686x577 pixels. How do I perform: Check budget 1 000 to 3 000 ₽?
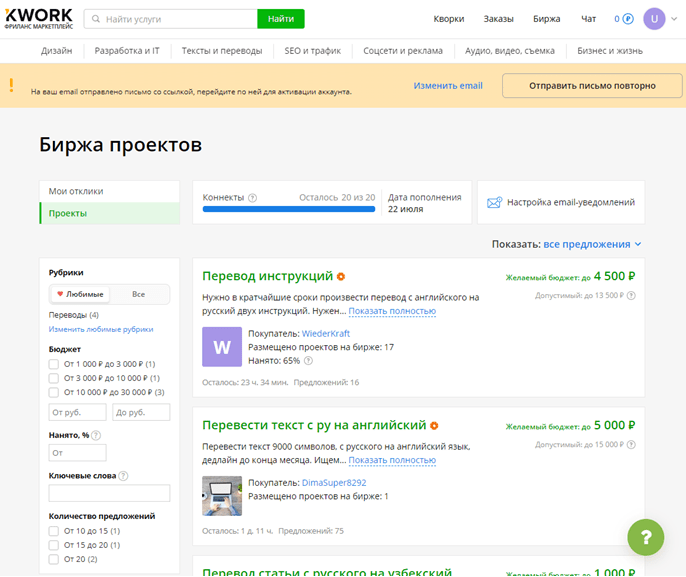54,364
